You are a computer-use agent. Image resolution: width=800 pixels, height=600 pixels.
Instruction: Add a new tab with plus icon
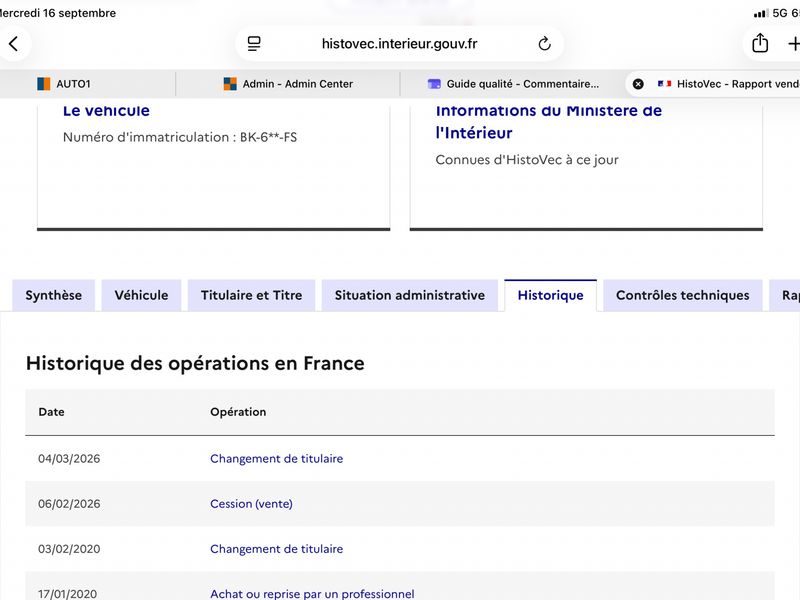(x=793, y=44)
